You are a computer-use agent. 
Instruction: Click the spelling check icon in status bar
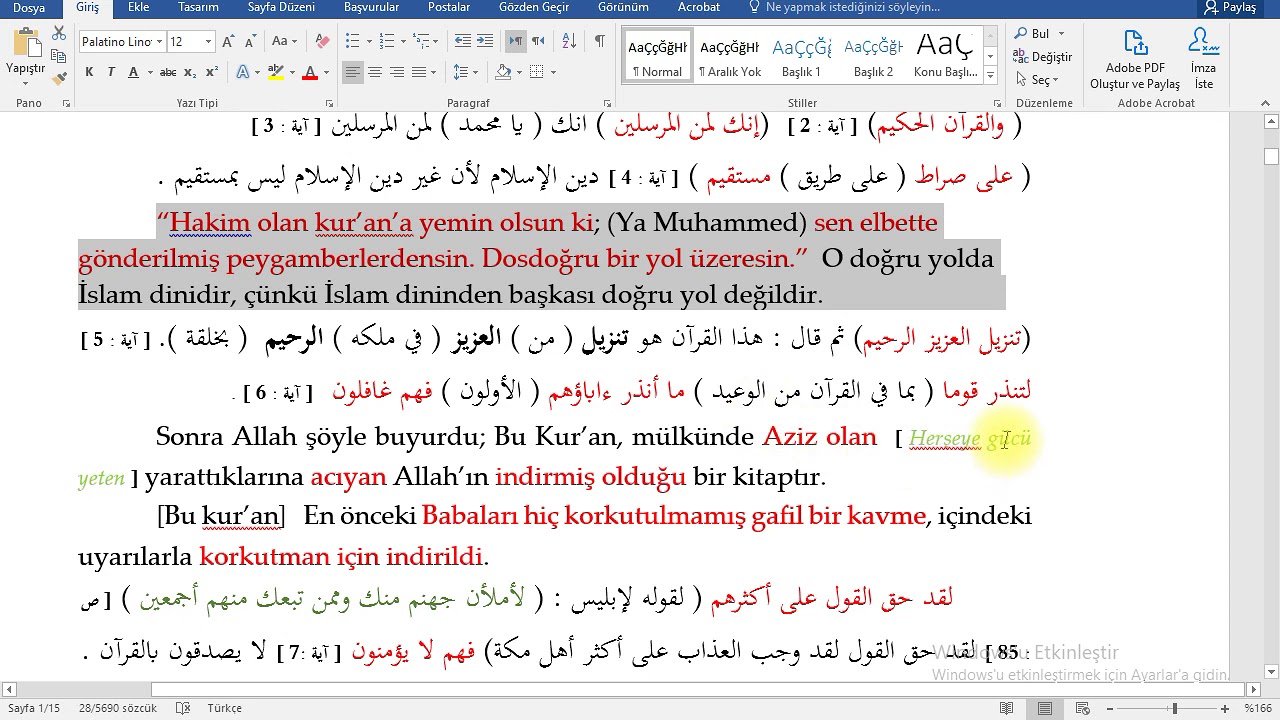pos(183,708)
